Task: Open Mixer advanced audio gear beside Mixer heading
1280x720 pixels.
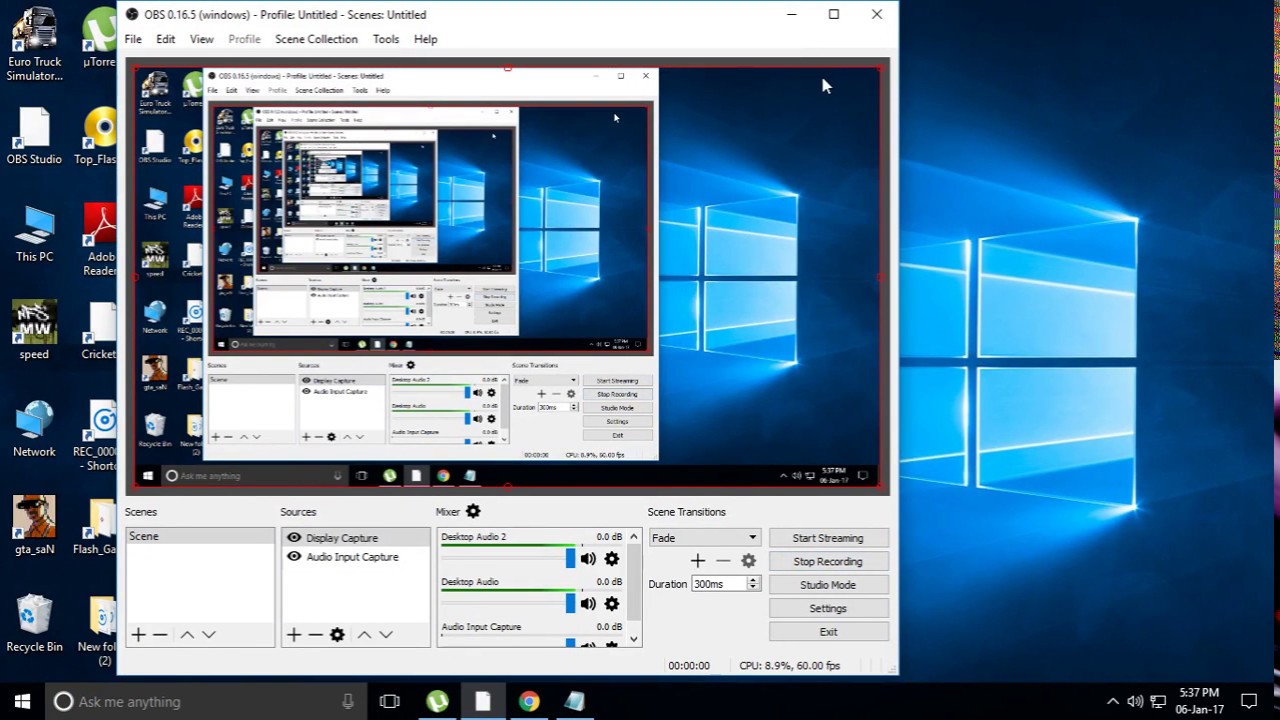Action: (x=473, y=511)
